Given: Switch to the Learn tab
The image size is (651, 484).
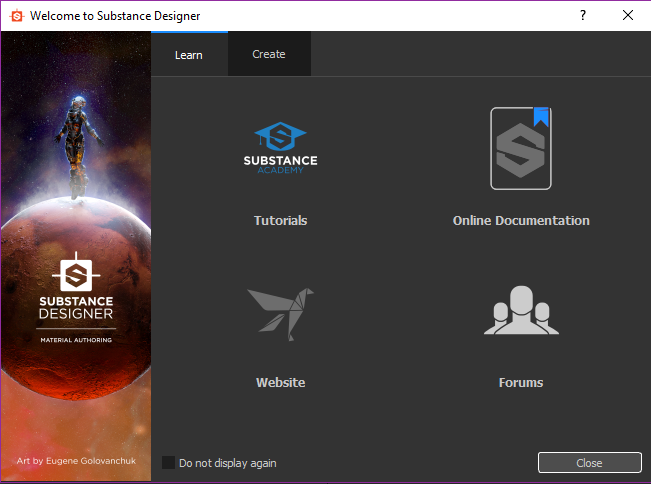Looking at the screenshot, I should click(189, 54).
